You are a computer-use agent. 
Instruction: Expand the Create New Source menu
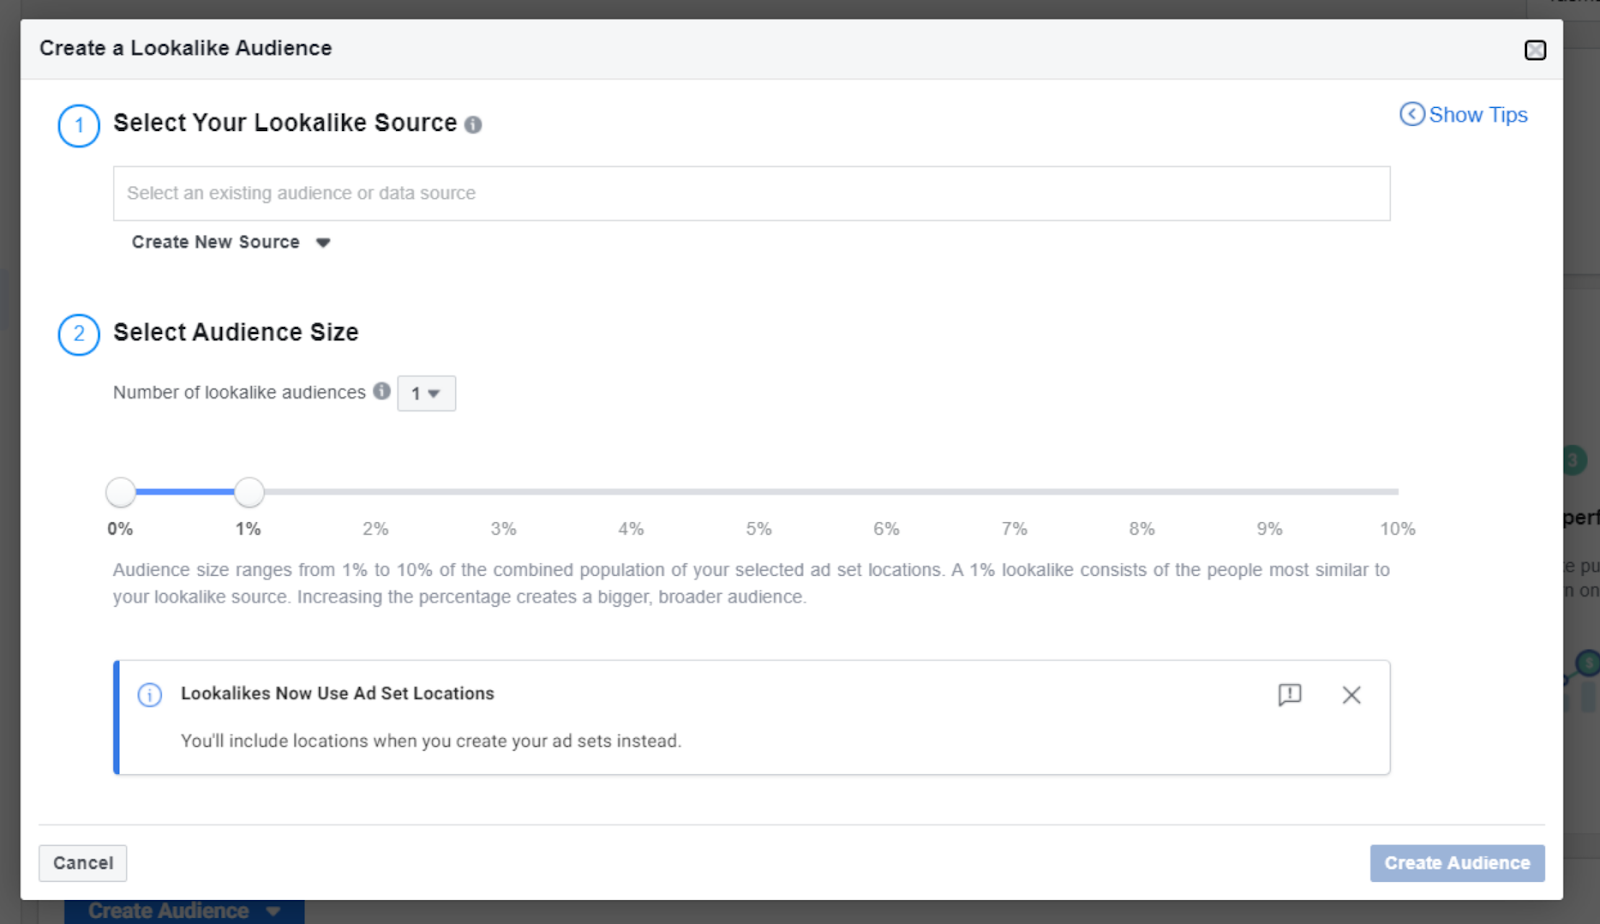(x=228, y=241)
